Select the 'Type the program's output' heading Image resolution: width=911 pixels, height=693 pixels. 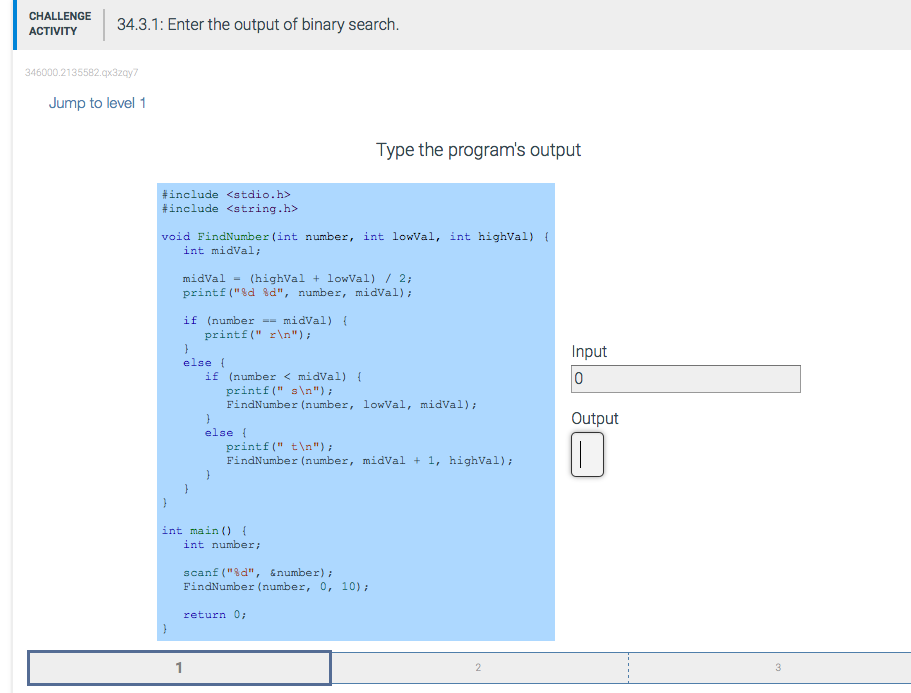pyautogui.click(x=478, y=149)
